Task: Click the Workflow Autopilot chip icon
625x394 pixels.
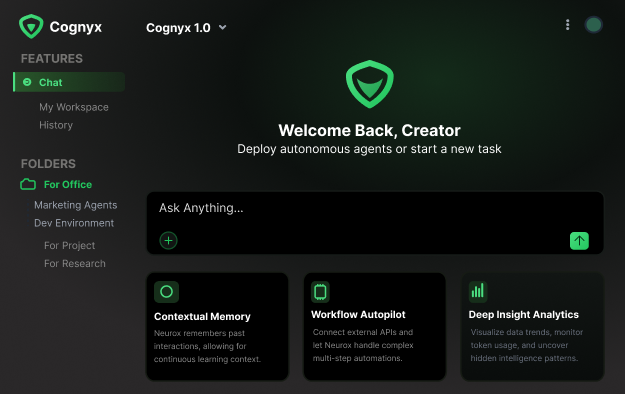Action: point(320,292)
